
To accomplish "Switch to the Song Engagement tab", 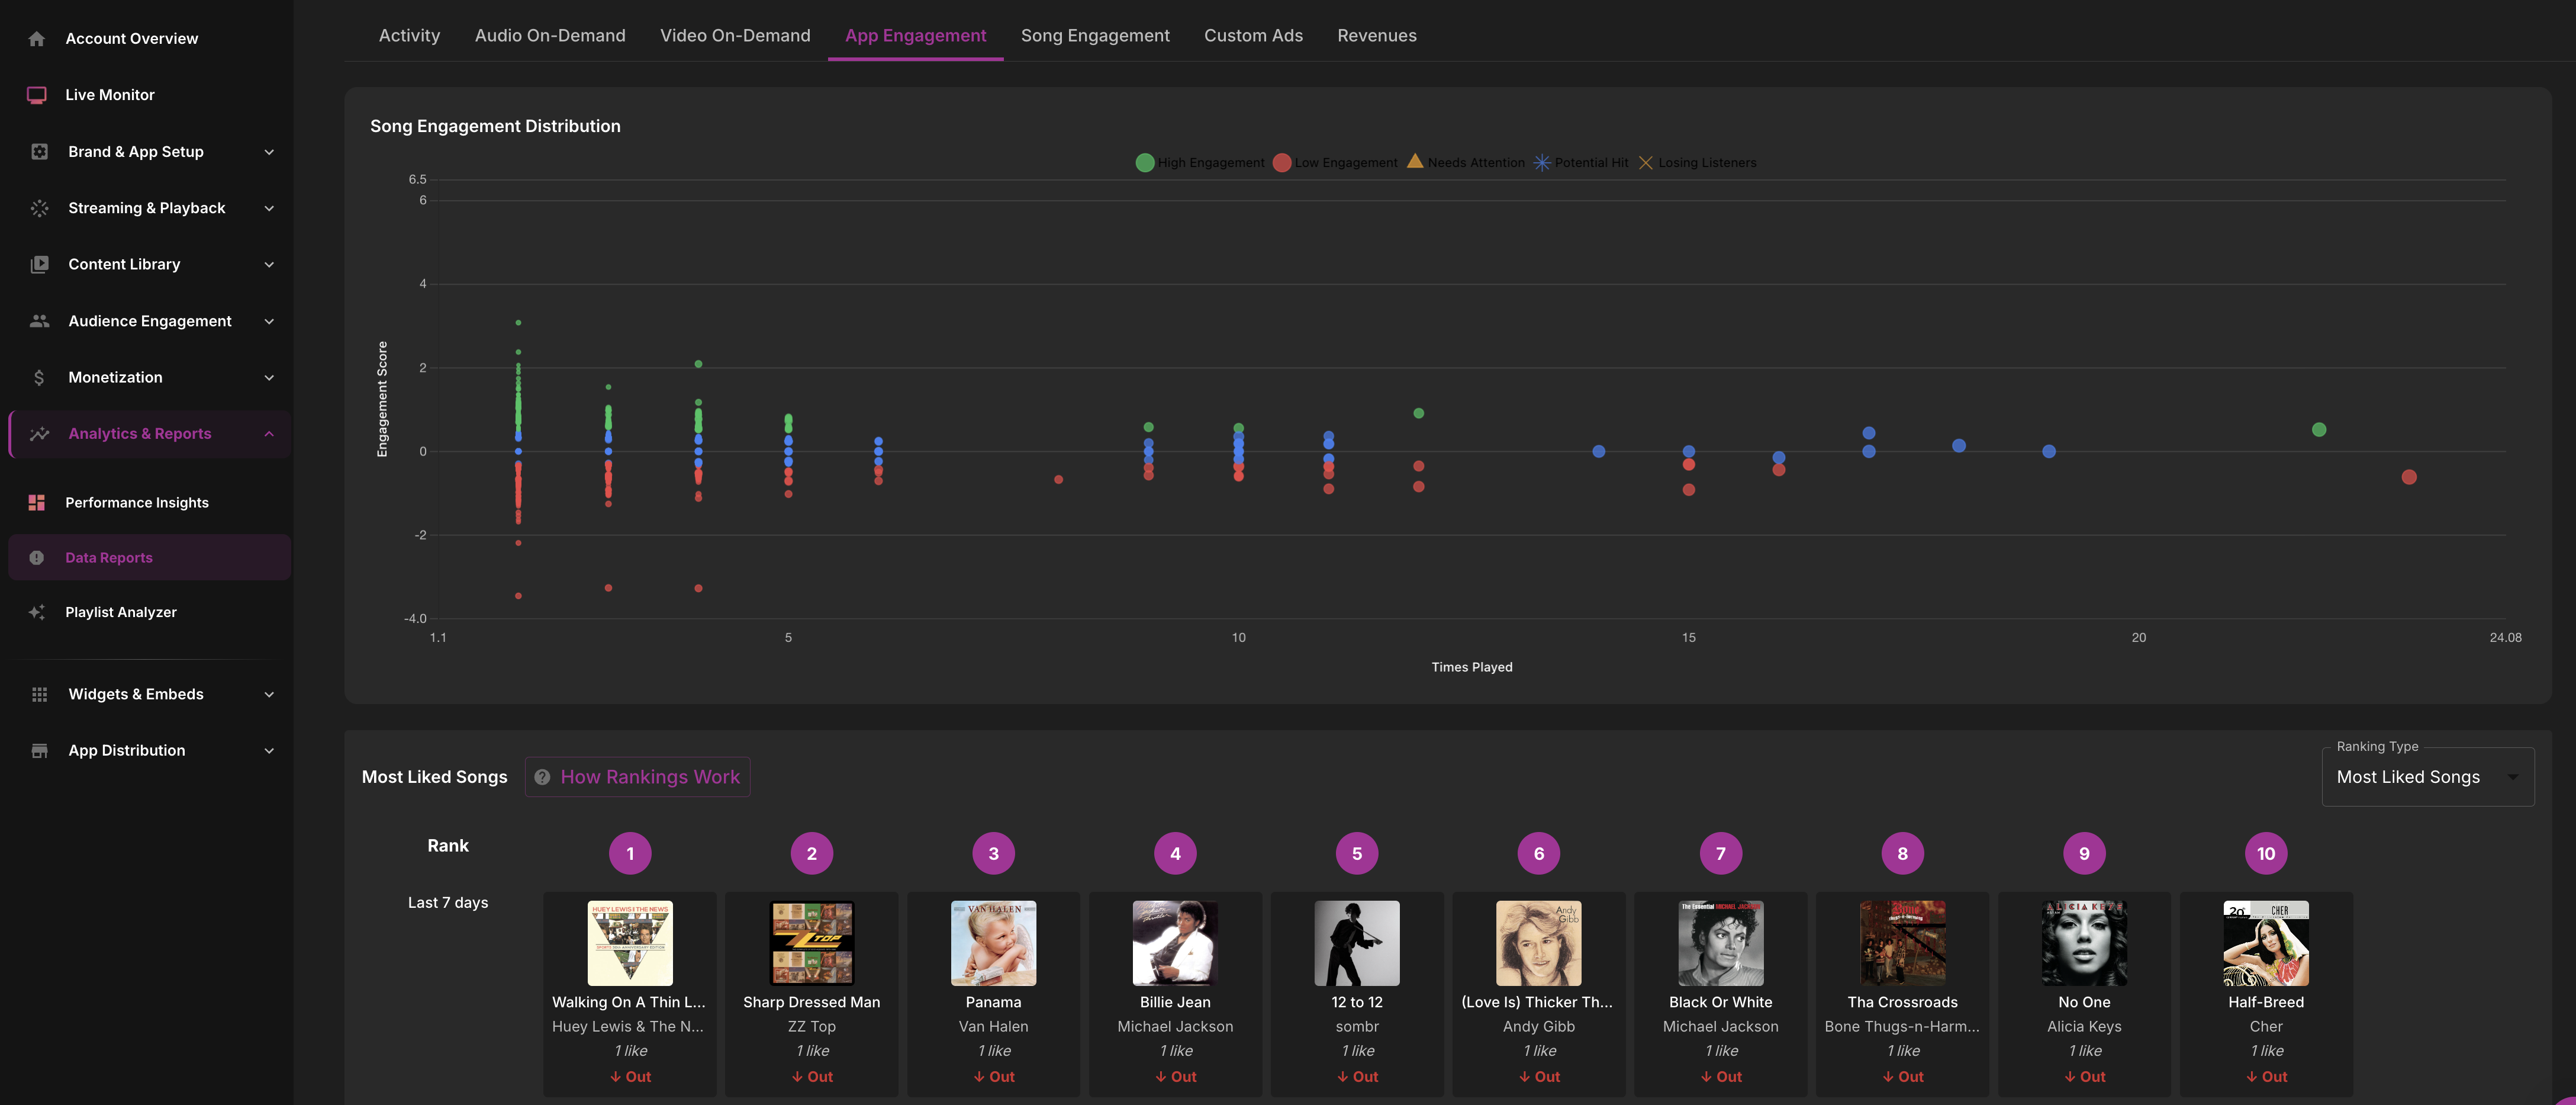I will (1094, 36).
